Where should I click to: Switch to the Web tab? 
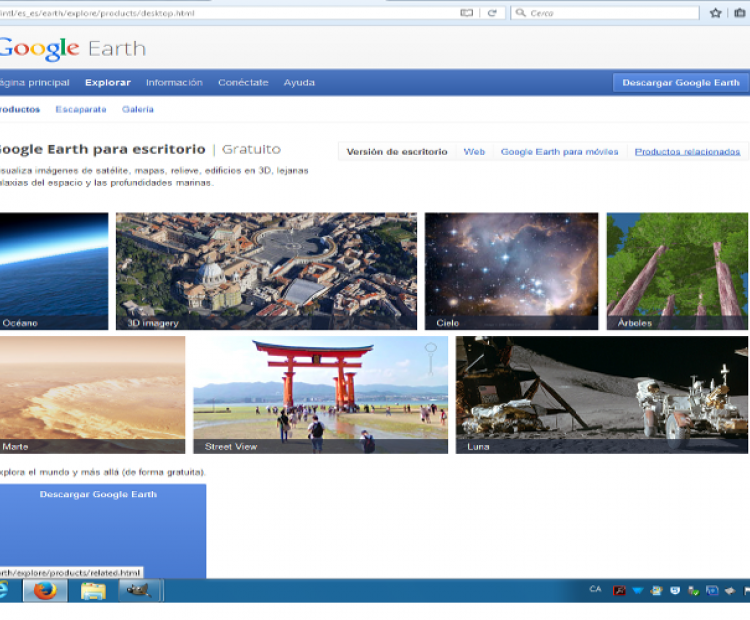pyautogui.click(x=474, y=152)
